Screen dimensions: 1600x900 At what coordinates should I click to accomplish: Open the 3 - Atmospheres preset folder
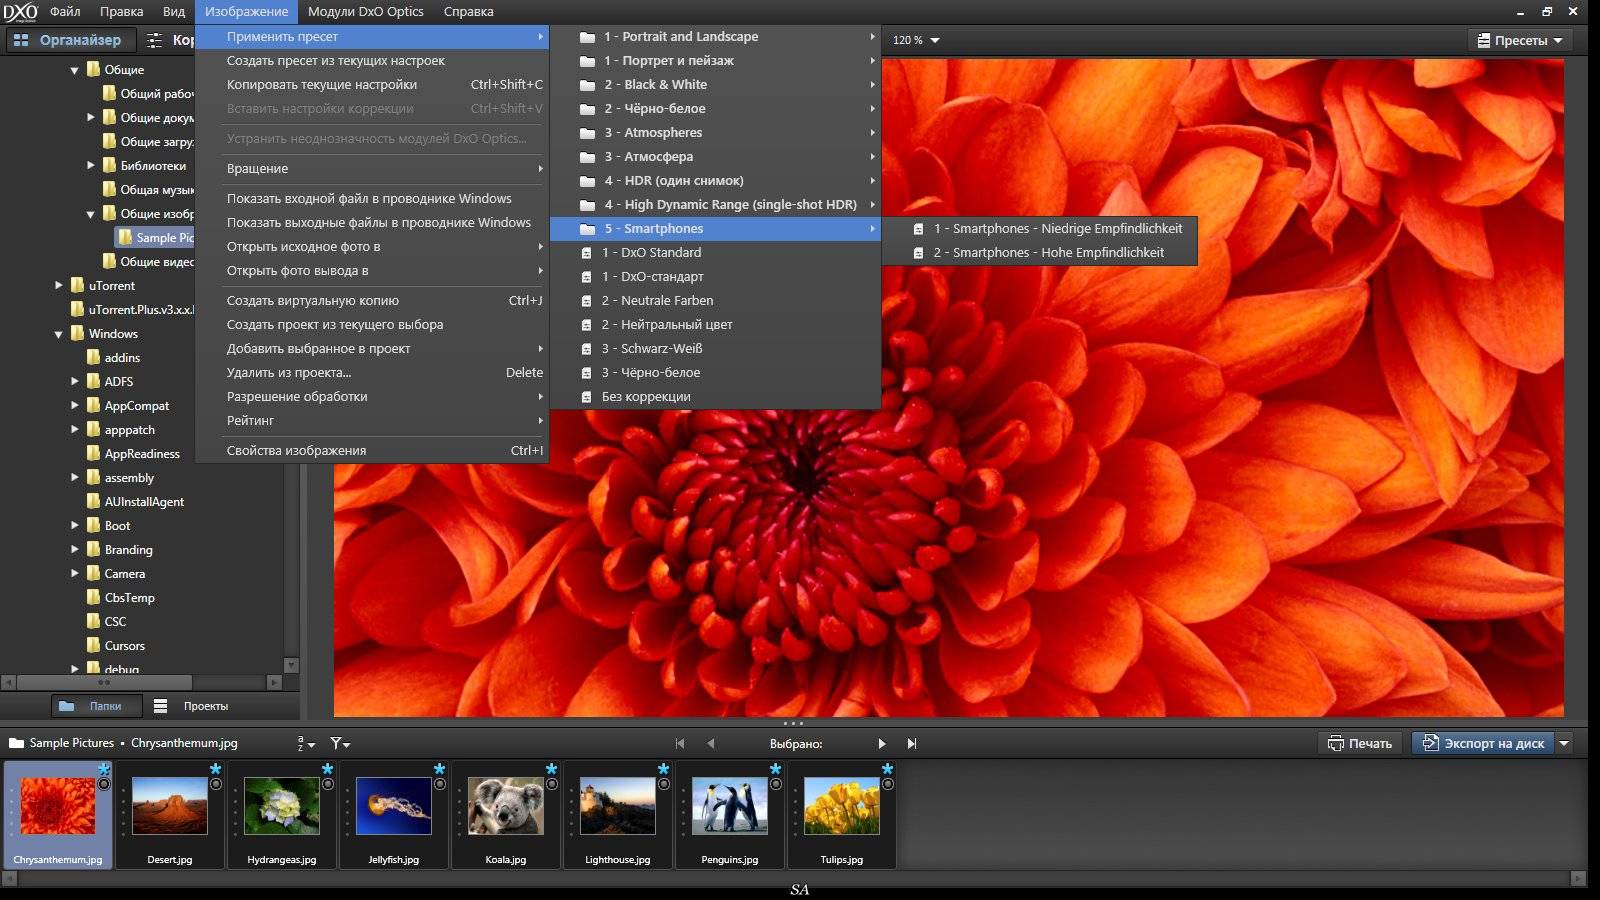715,133
